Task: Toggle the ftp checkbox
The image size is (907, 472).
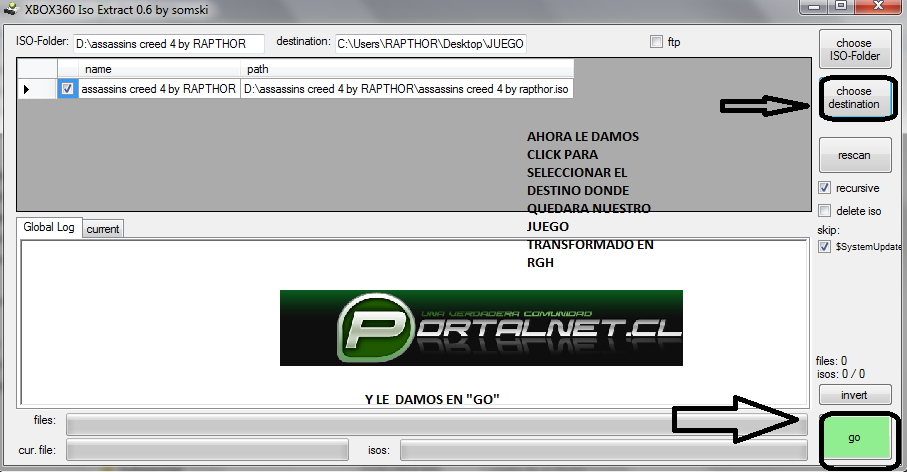Action: 656,42
